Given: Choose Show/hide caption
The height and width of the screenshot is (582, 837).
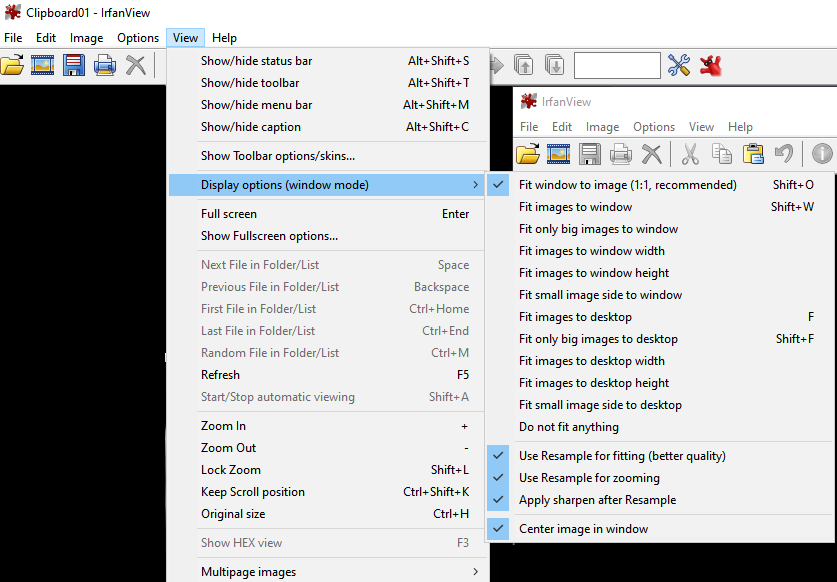Looking at the screenshot, I should pos(327,127).
